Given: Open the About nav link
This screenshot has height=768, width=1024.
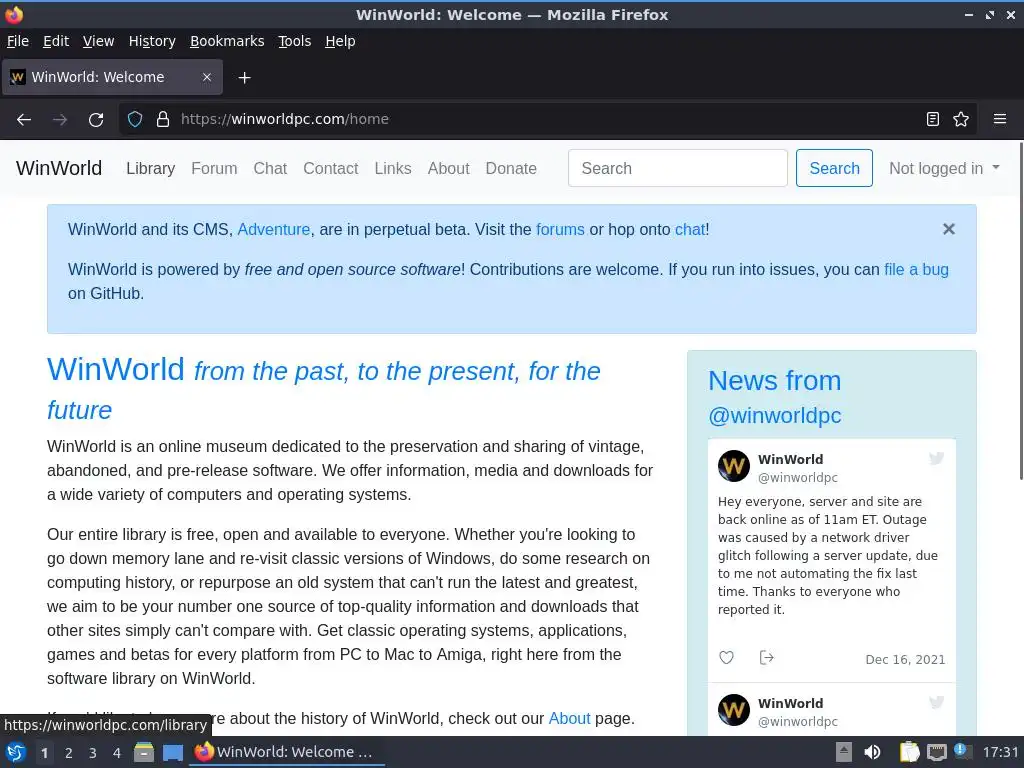Looking at the screenshot, I should point(448,168).
